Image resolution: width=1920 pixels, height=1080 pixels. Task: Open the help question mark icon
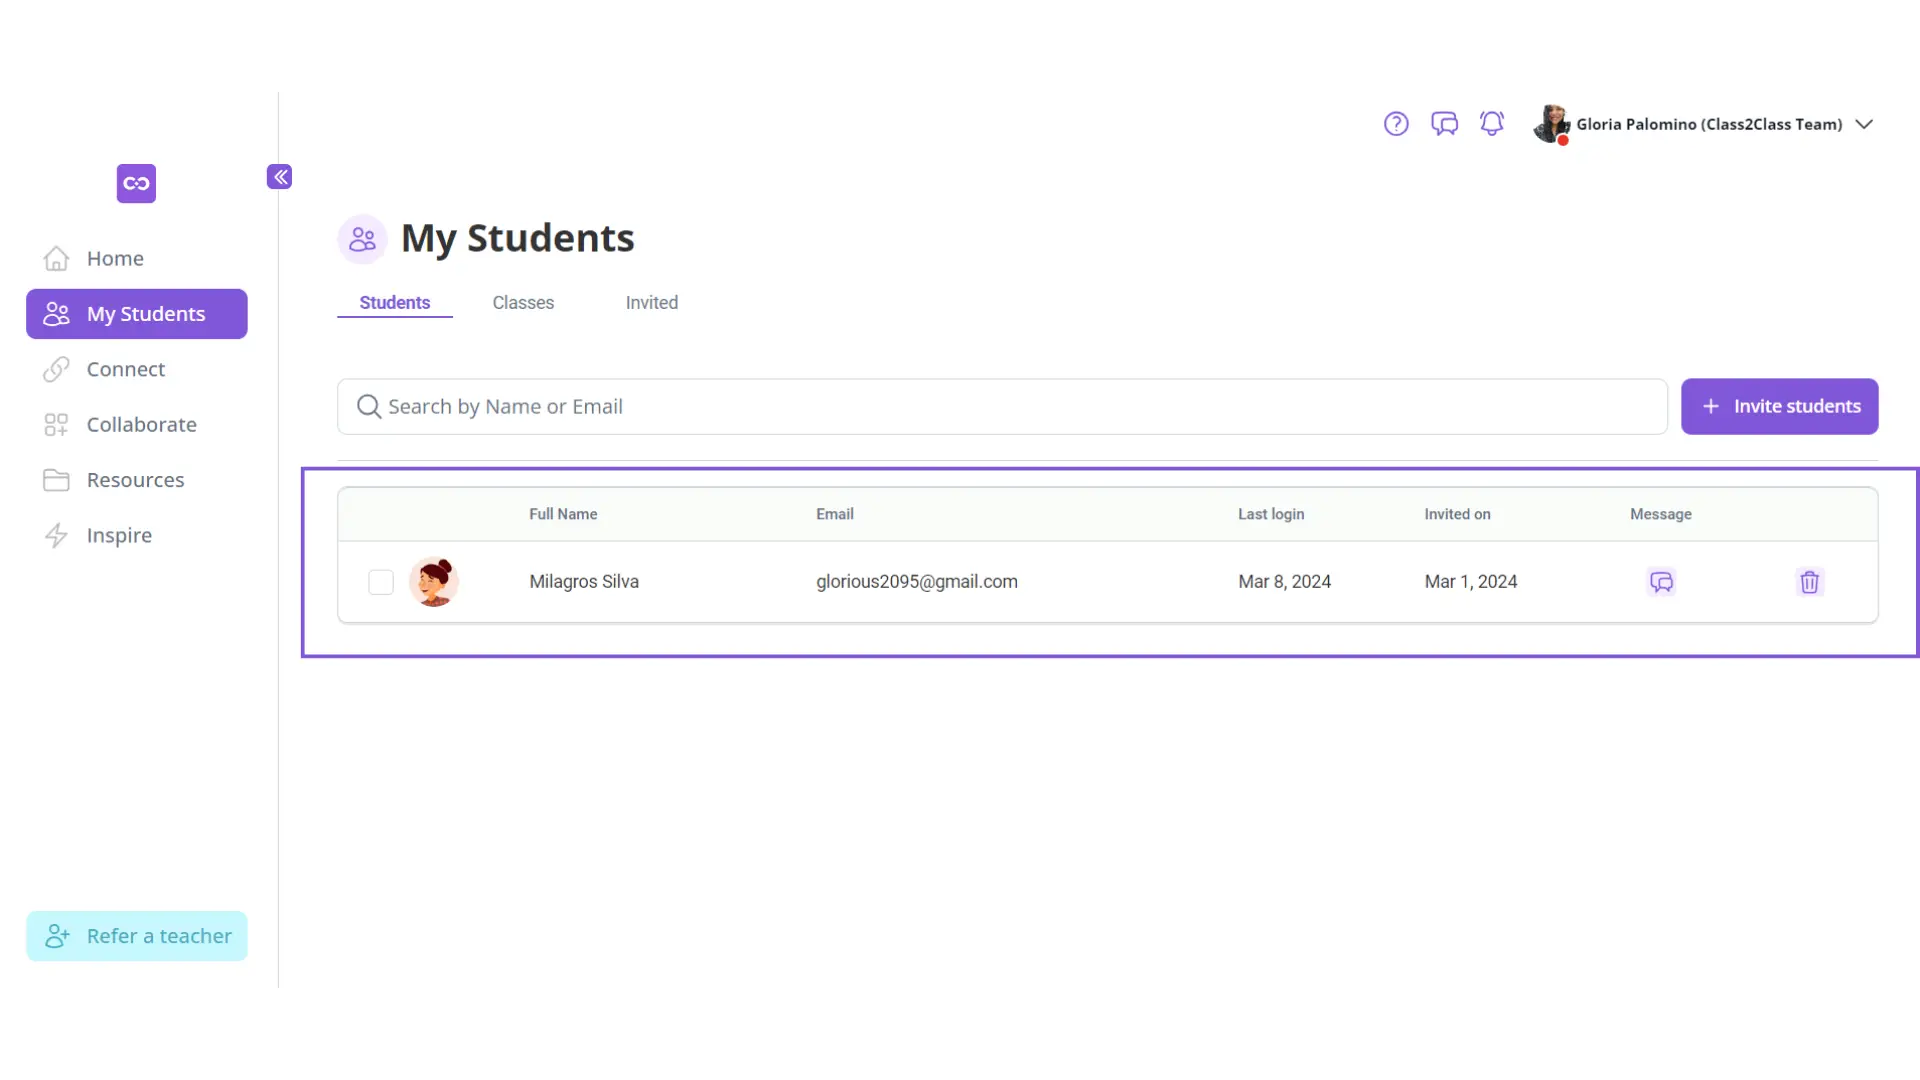coord(1396,124)
